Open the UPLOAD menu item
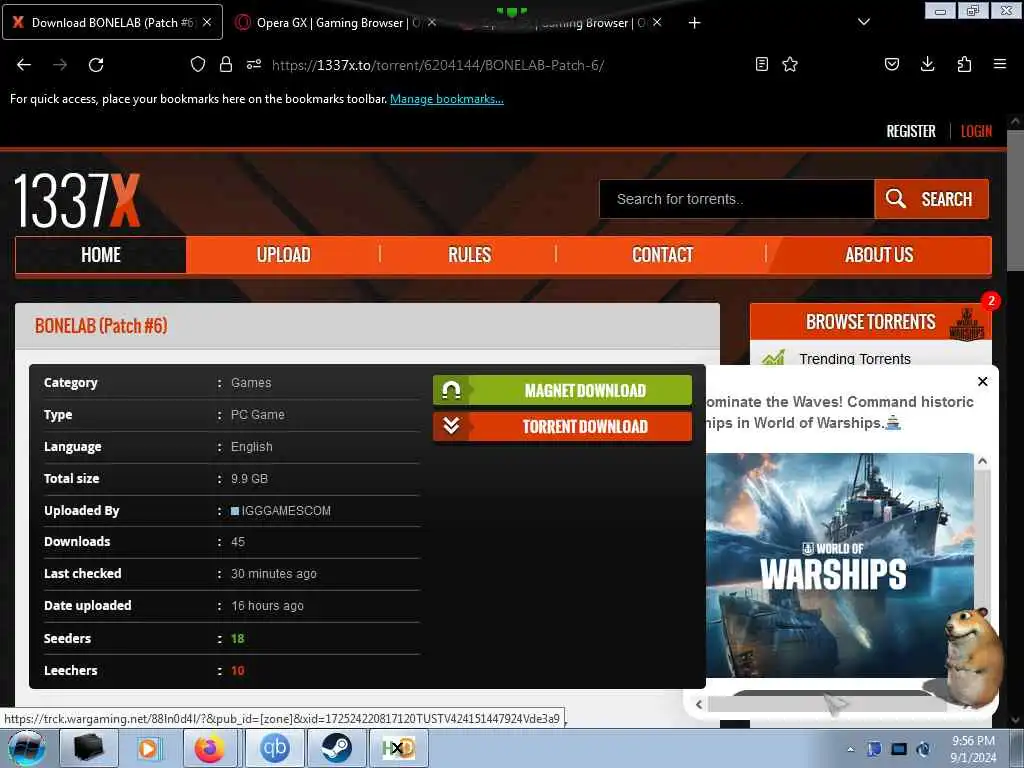 (x=283, y=255)
